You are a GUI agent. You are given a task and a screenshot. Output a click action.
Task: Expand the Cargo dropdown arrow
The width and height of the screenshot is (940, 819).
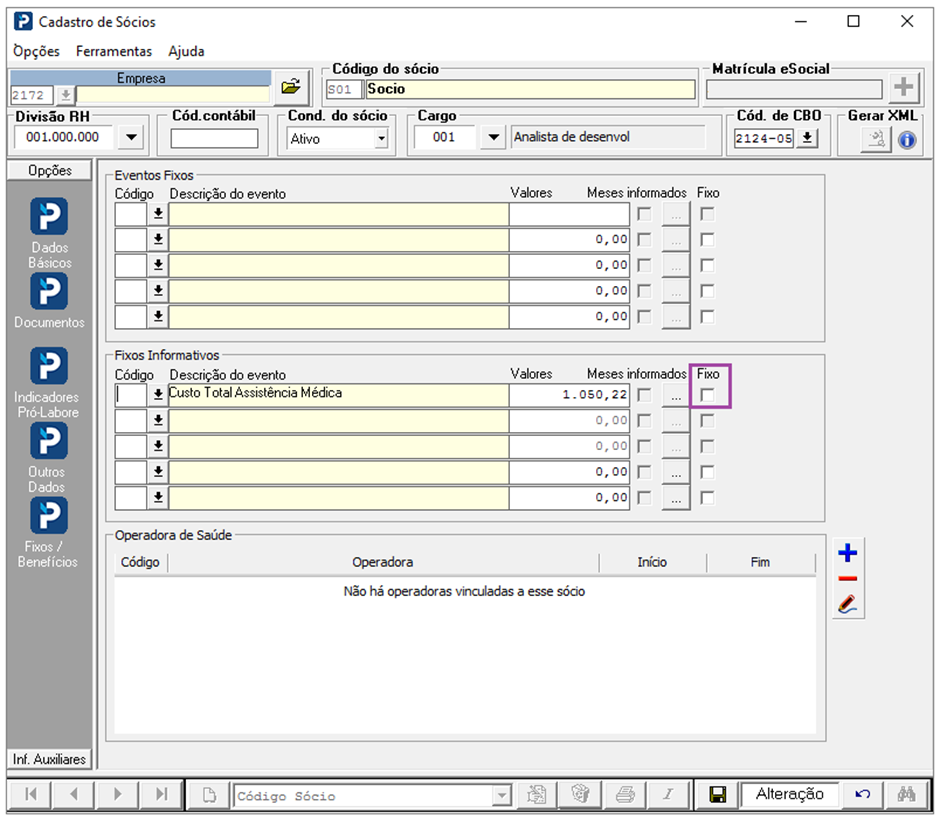493,137
